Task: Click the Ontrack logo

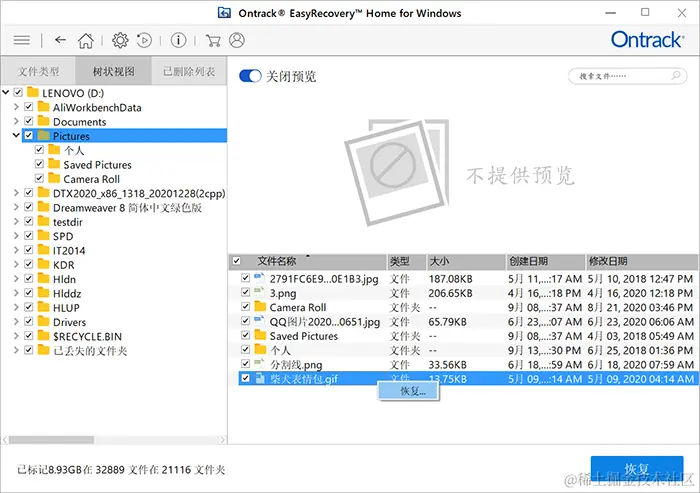Action: click(647, 40)
